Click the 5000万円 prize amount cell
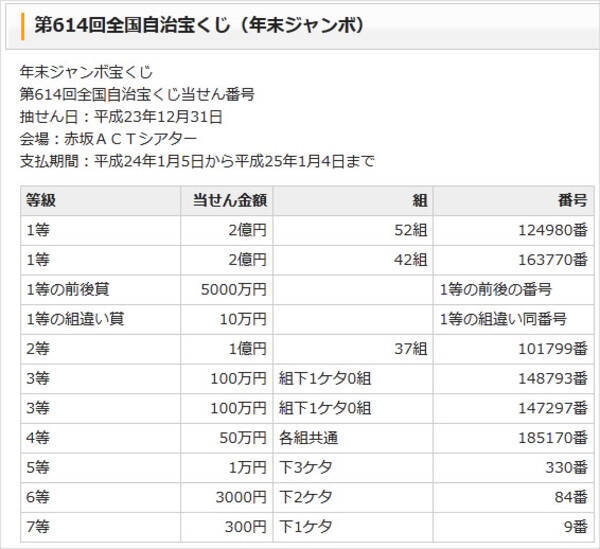Screen dimensions: 600x549 (x=234, y=290)
